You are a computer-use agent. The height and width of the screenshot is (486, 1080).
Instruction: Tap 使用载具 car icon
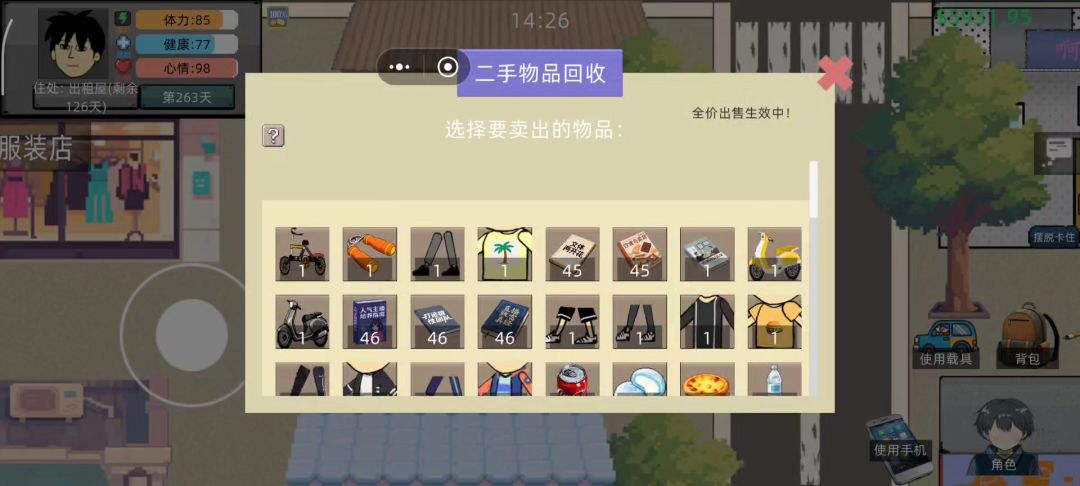tap(945, 343)
